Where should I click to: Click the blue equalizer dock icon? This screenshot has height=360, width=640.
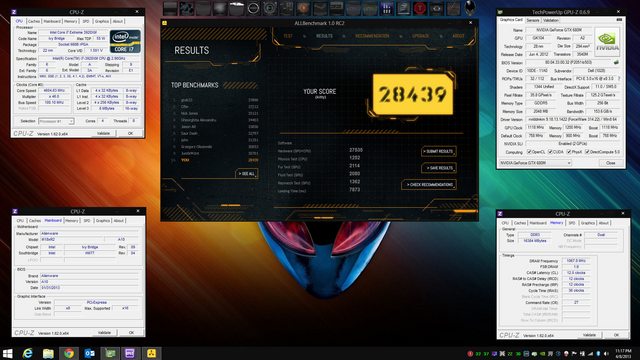(x=387, y=8)
